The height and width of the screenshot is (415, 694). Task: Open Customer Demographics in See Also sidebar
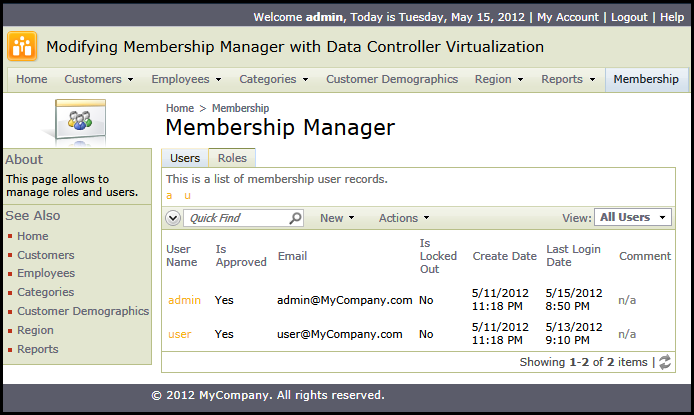coord(83,311)
